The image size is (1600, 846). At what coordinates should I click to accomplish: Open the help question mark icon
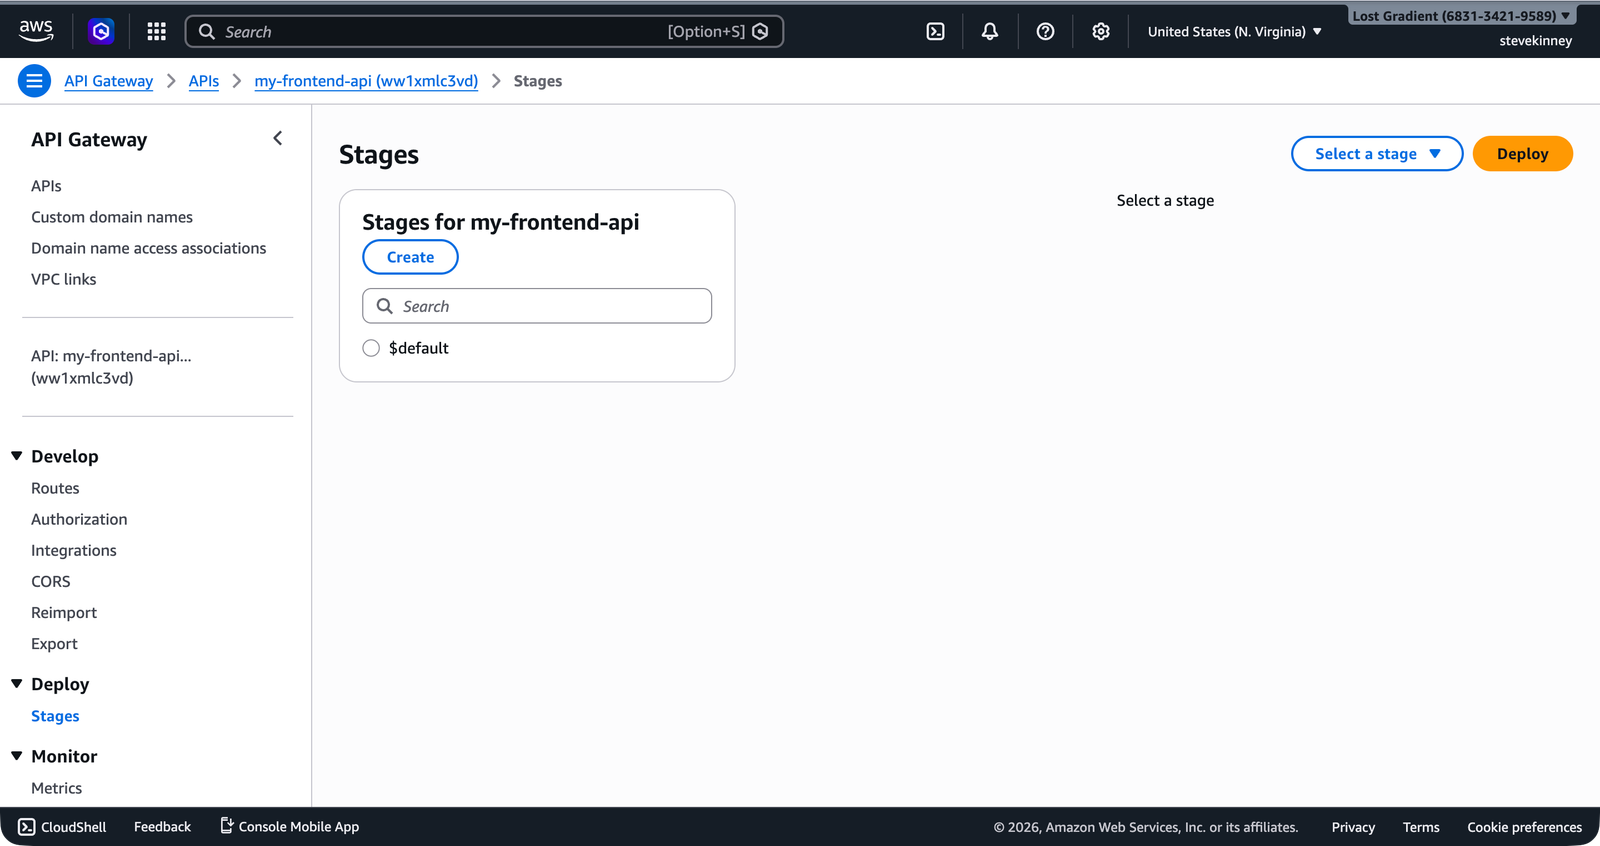click(1045, 32)
